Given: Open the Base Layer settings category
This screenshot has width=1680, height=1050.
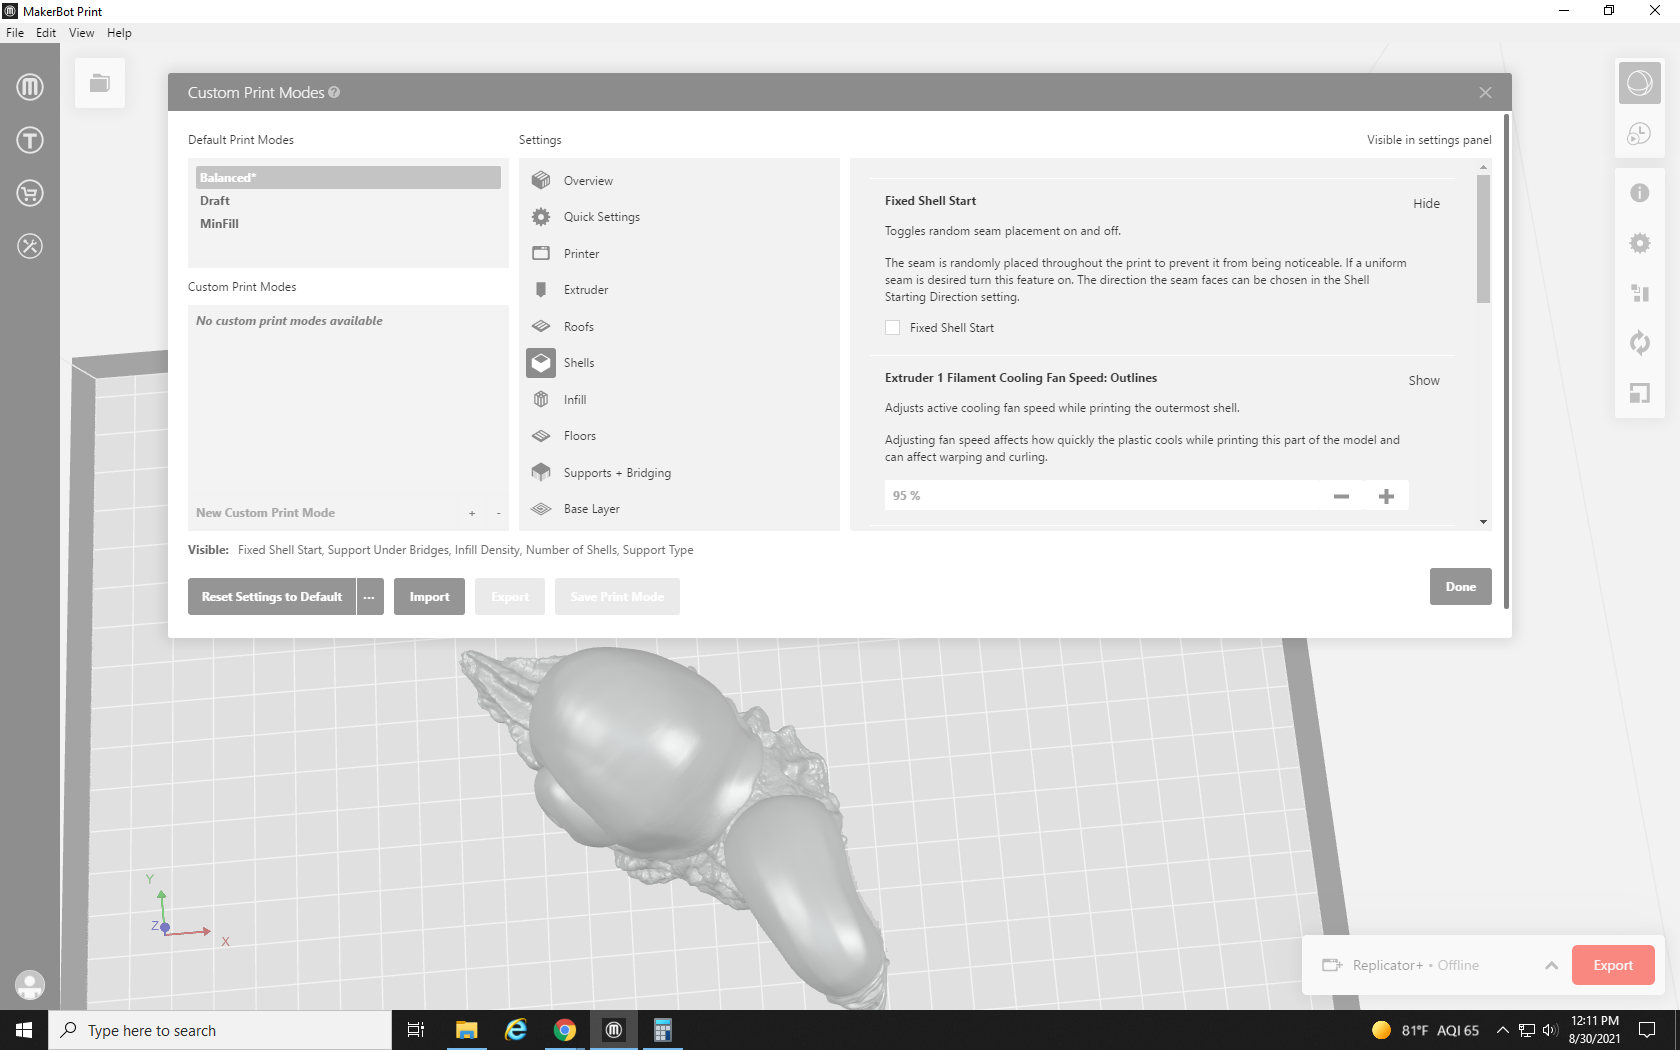Looking at the screenshot, I should coord(591,509).
